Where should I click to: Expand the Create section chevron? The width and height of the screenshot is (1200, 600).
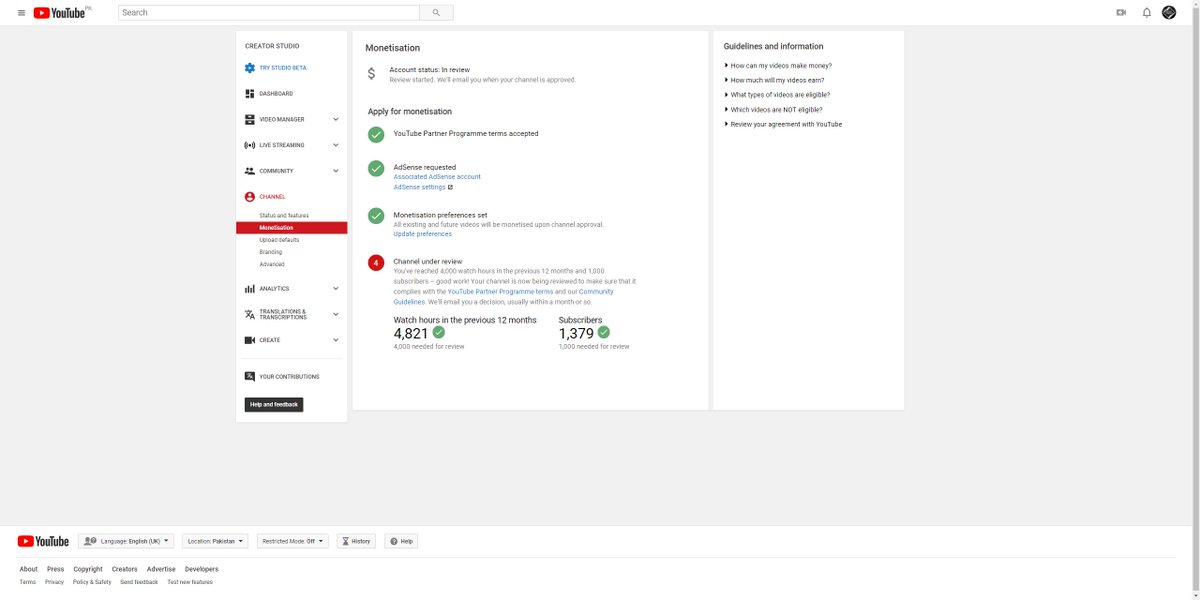tap(335, 340)
